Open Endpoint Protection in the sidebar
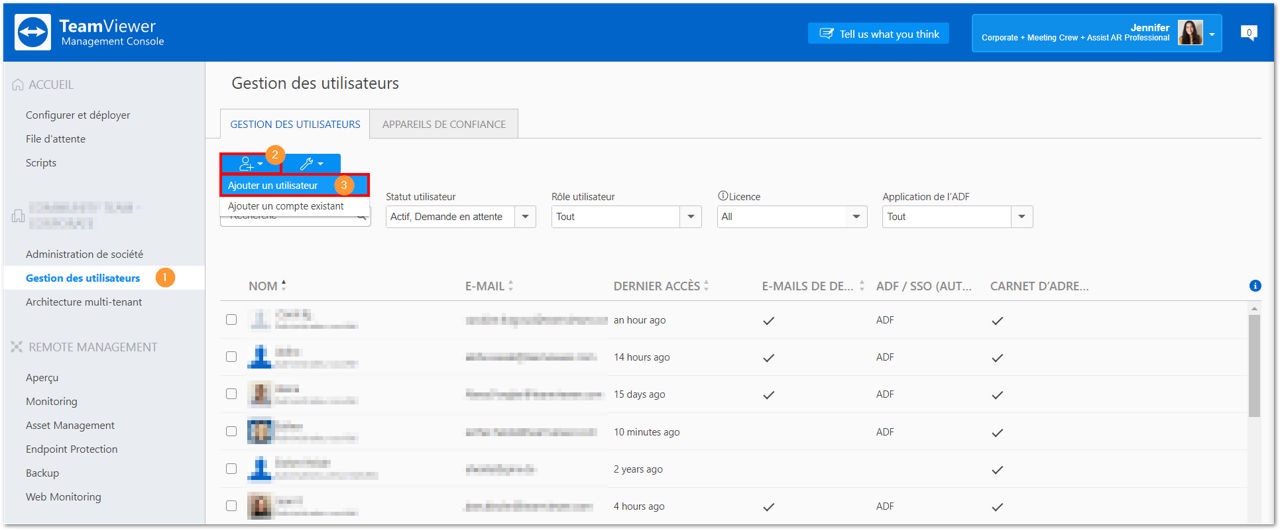Viewport: 1280px width, 531px height. (72, 449)
